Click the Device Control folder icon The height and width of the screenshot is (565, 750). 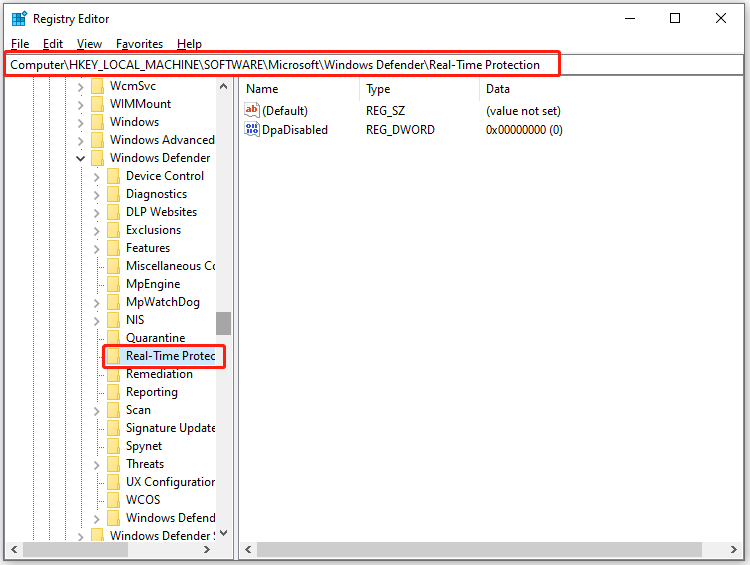pyautogui.click(x=113, y=176)
